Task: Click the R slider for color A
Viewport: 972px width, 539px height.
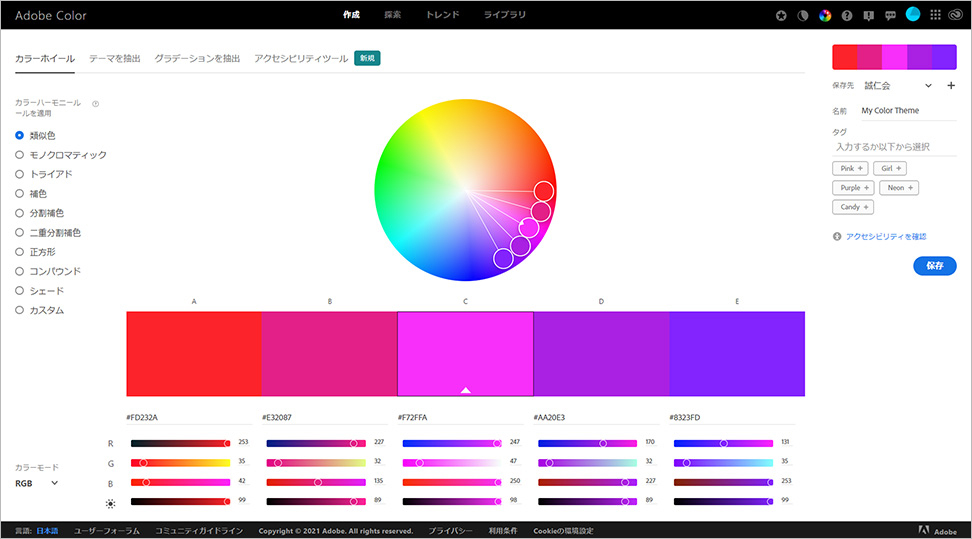Action: (180, 443)
